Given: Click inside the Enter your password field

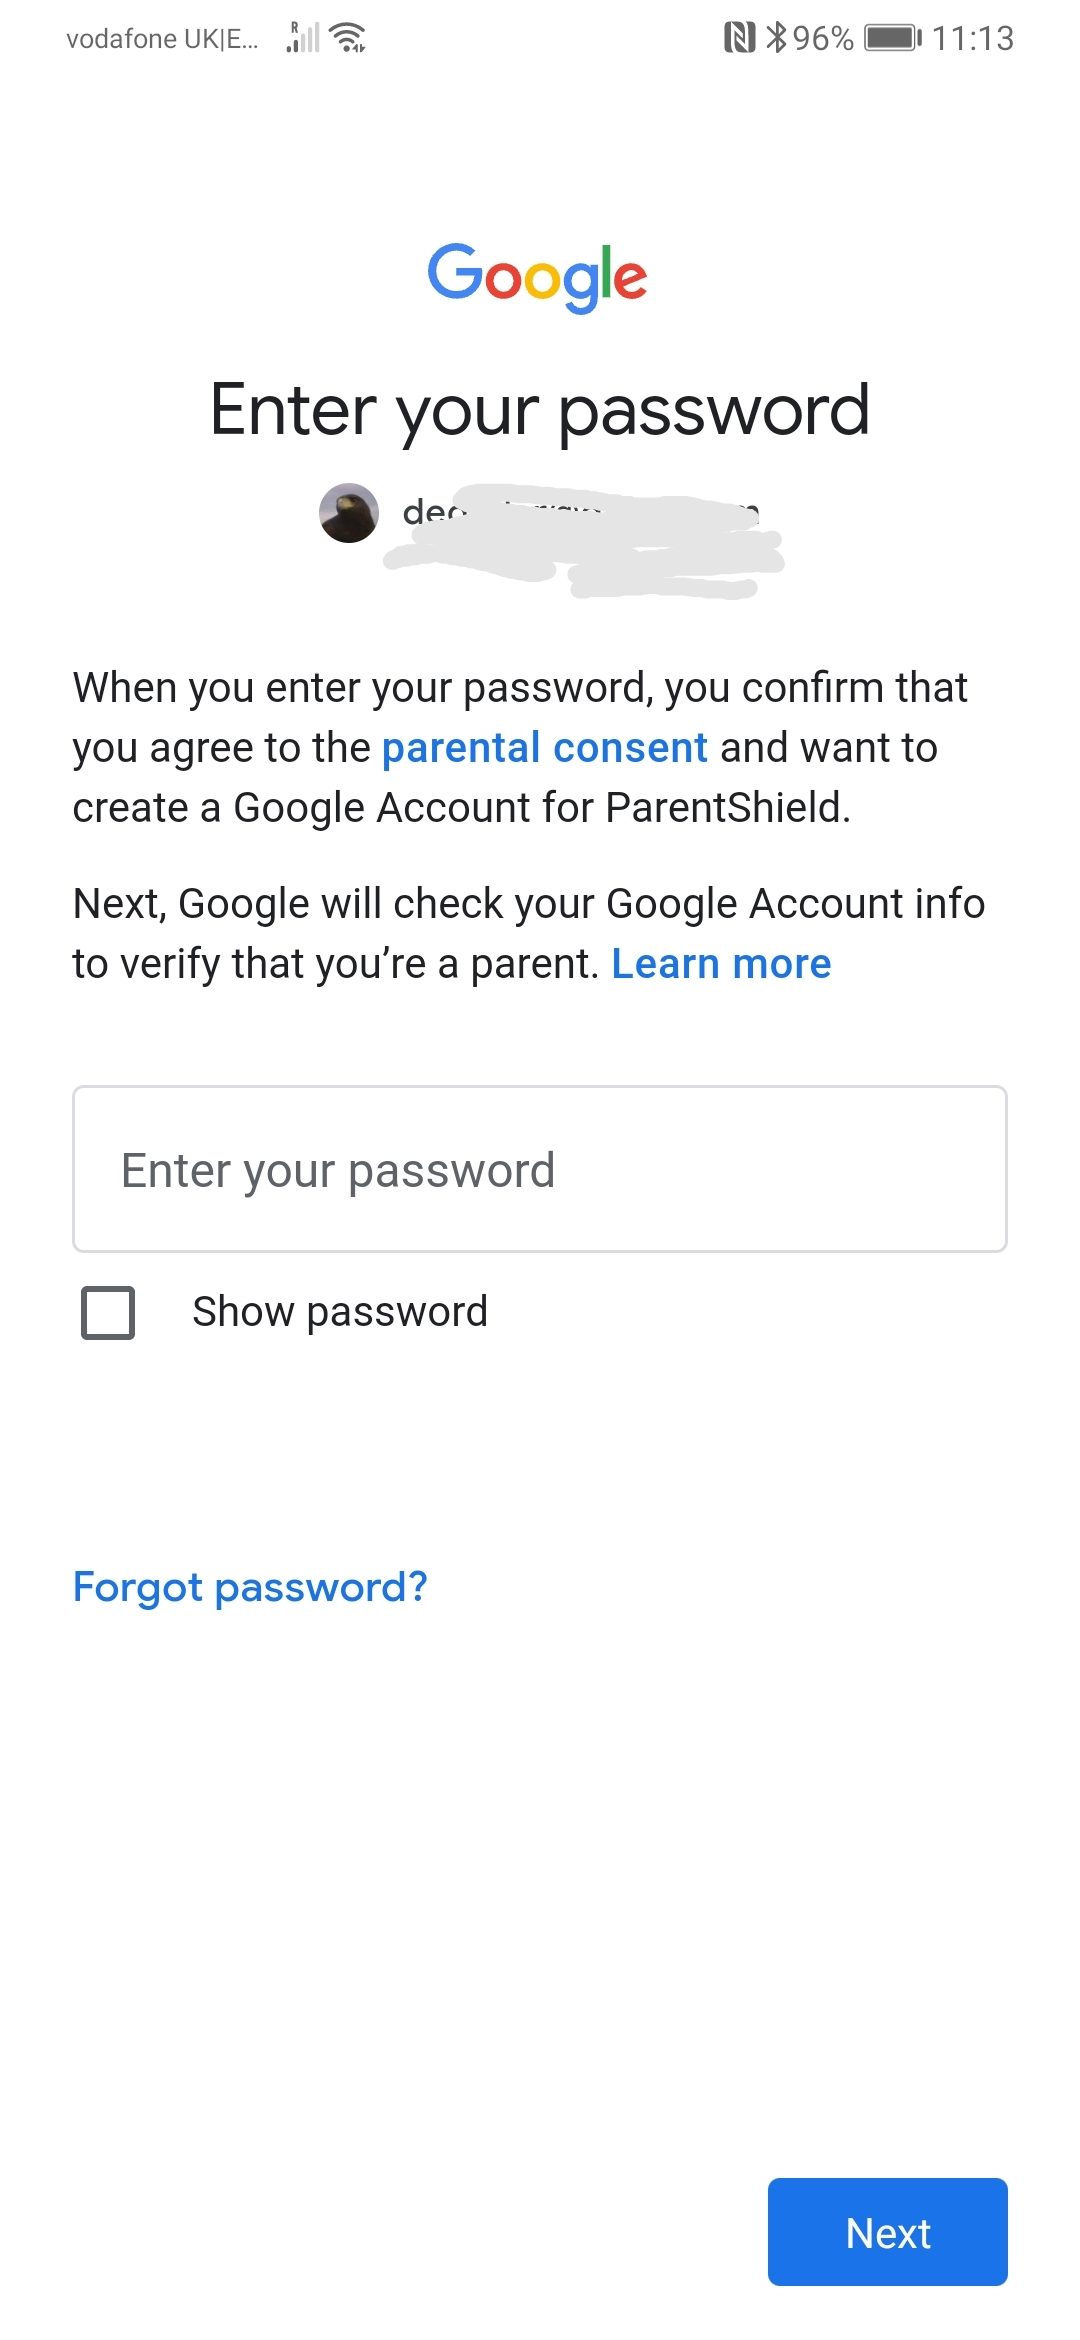Looking at the screenshot, I should pyautogui.click(x=540, y=1168).
